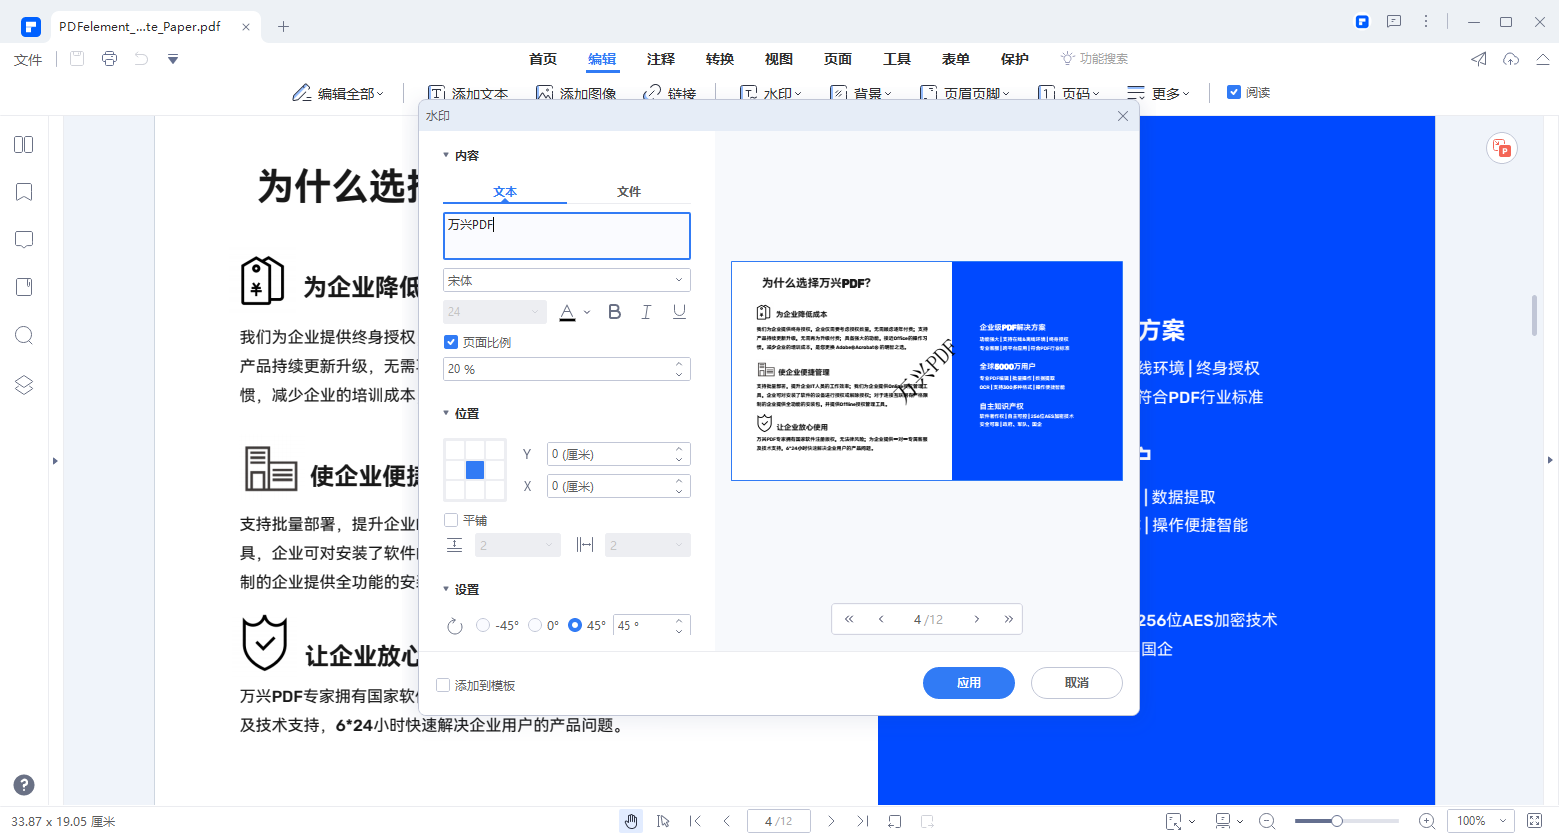Open the page thumbnails panel
Image resolution: width=1559 pixels, height=836 pixels.
(x=23, y=144)
